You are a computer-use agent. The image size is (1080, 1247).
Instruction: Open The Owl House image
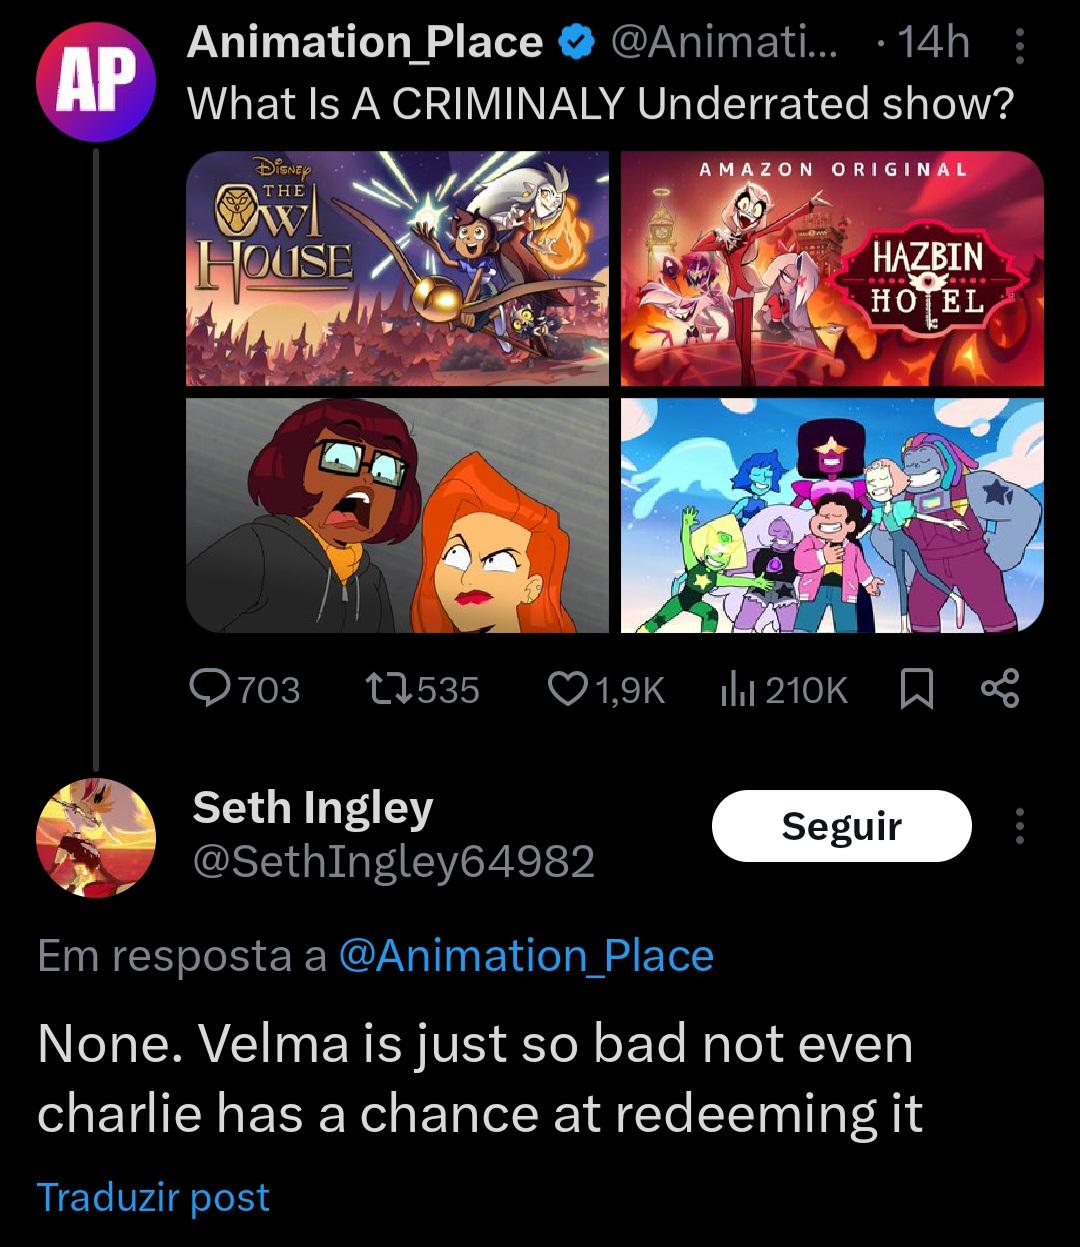pos(397,268)
